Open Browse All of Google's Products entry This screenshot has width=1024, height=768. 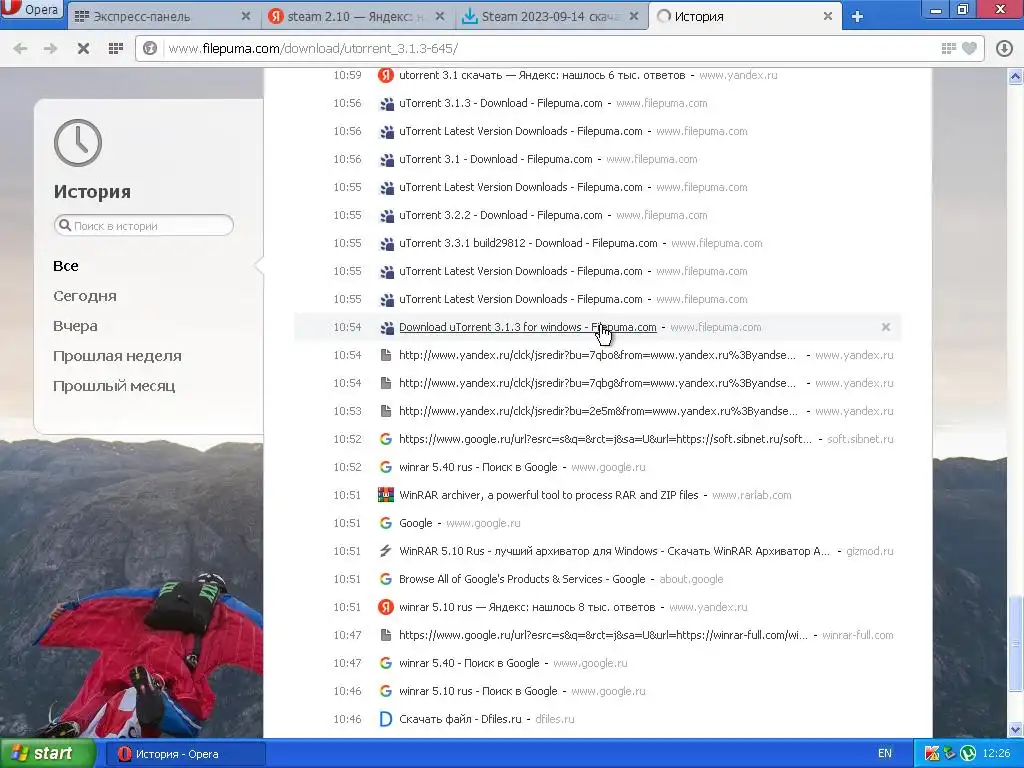(x=522, y=580)
